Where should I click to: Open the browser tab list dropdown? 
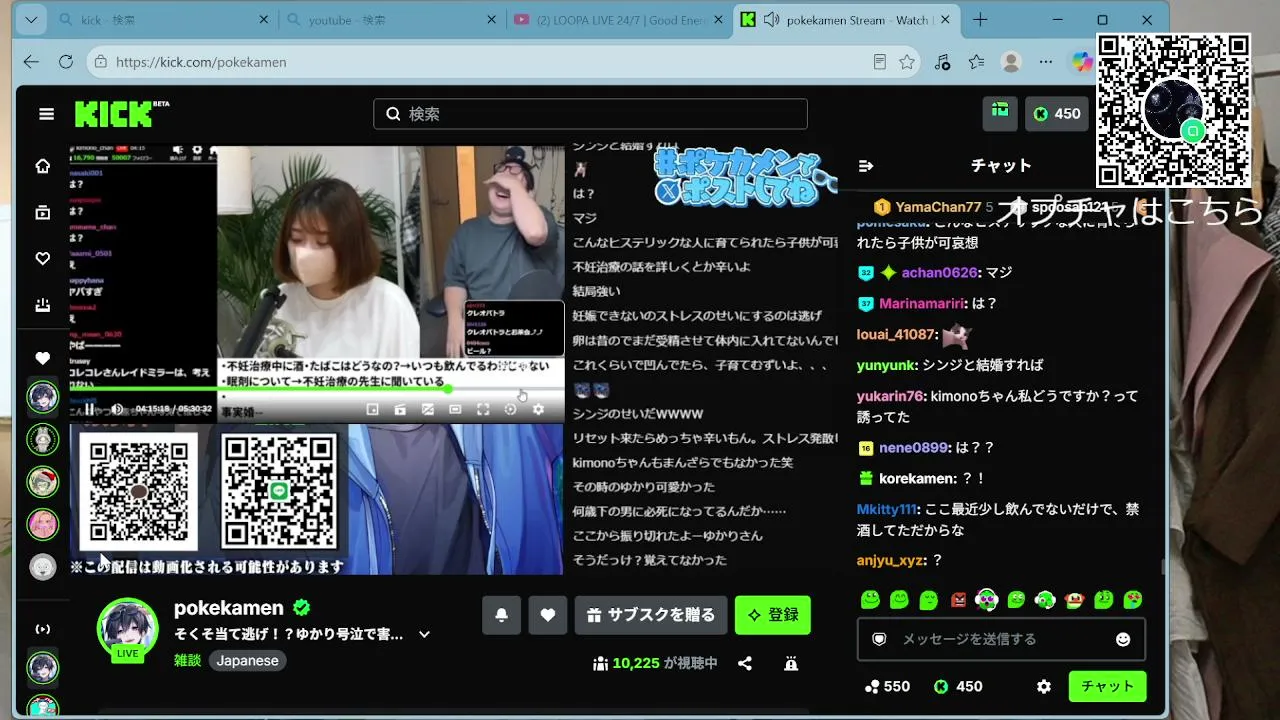pyautogui.click(x=31, y=20)
